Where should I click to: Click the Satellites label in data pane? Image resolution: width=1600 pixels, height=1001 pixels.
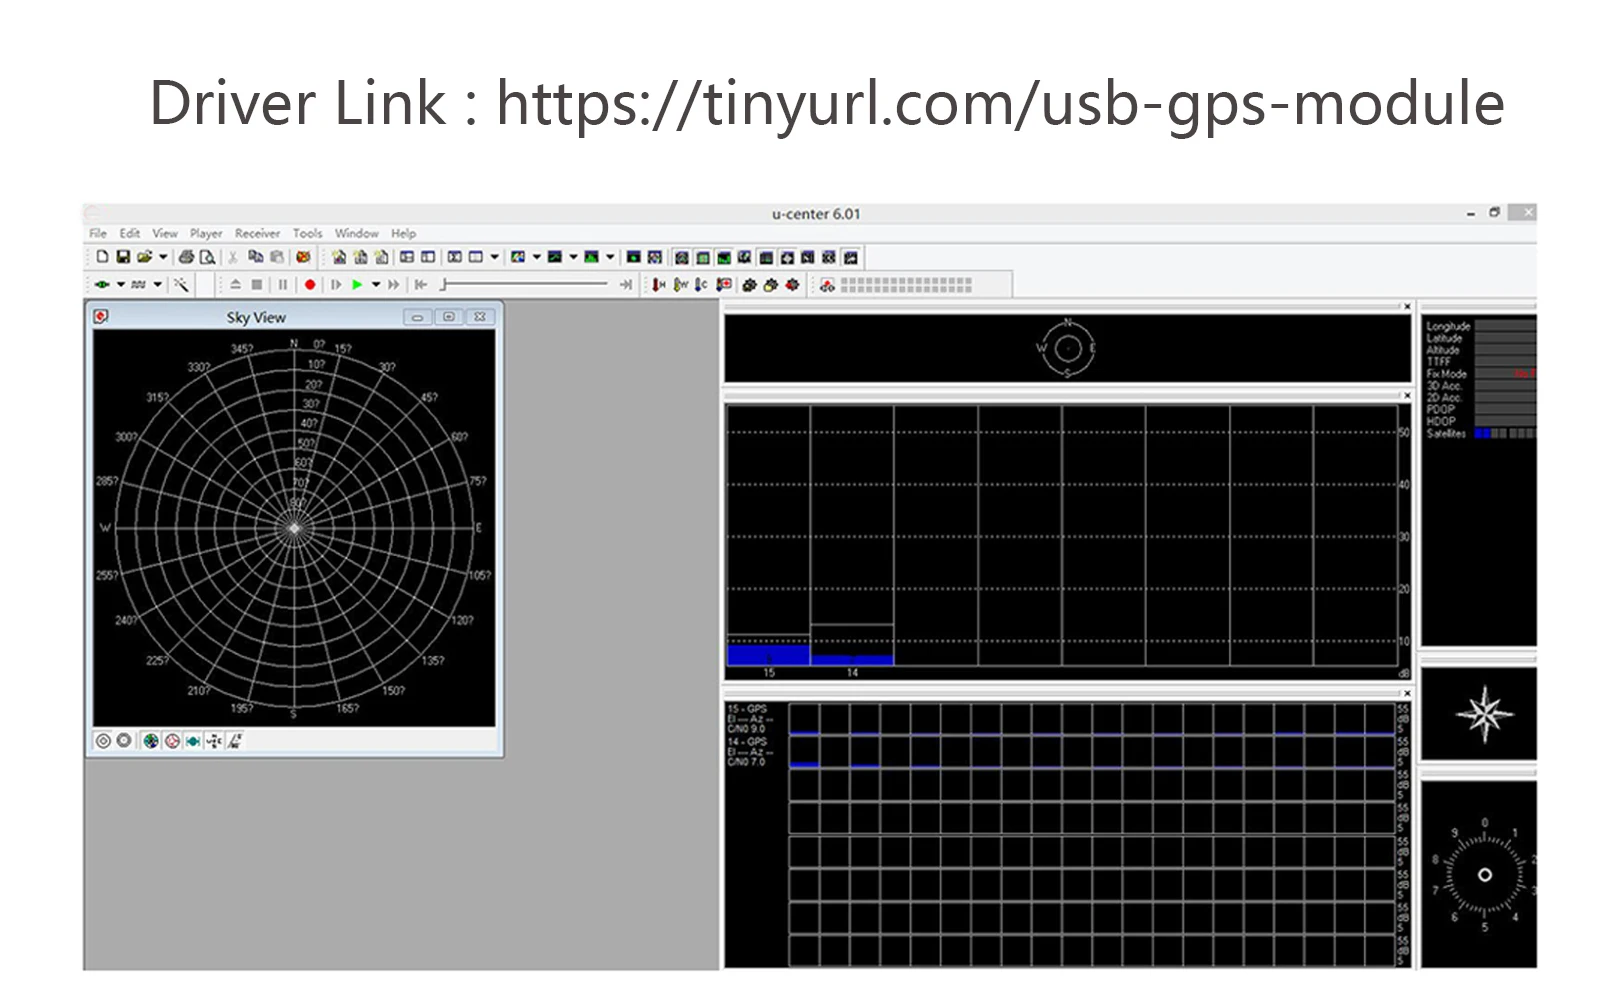(1446, 434)
